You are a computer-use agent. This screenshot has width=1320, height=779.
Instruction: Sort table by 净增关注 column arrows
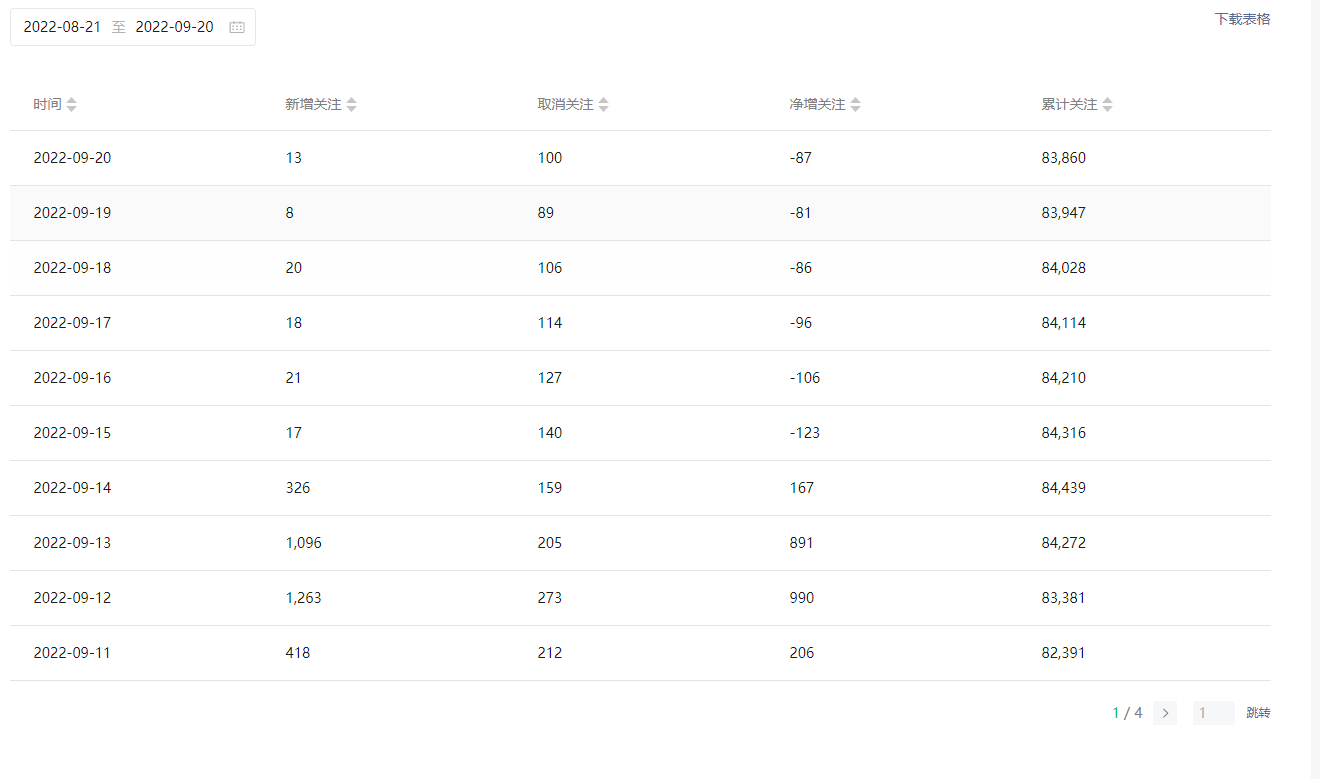[x=856, y=104]
